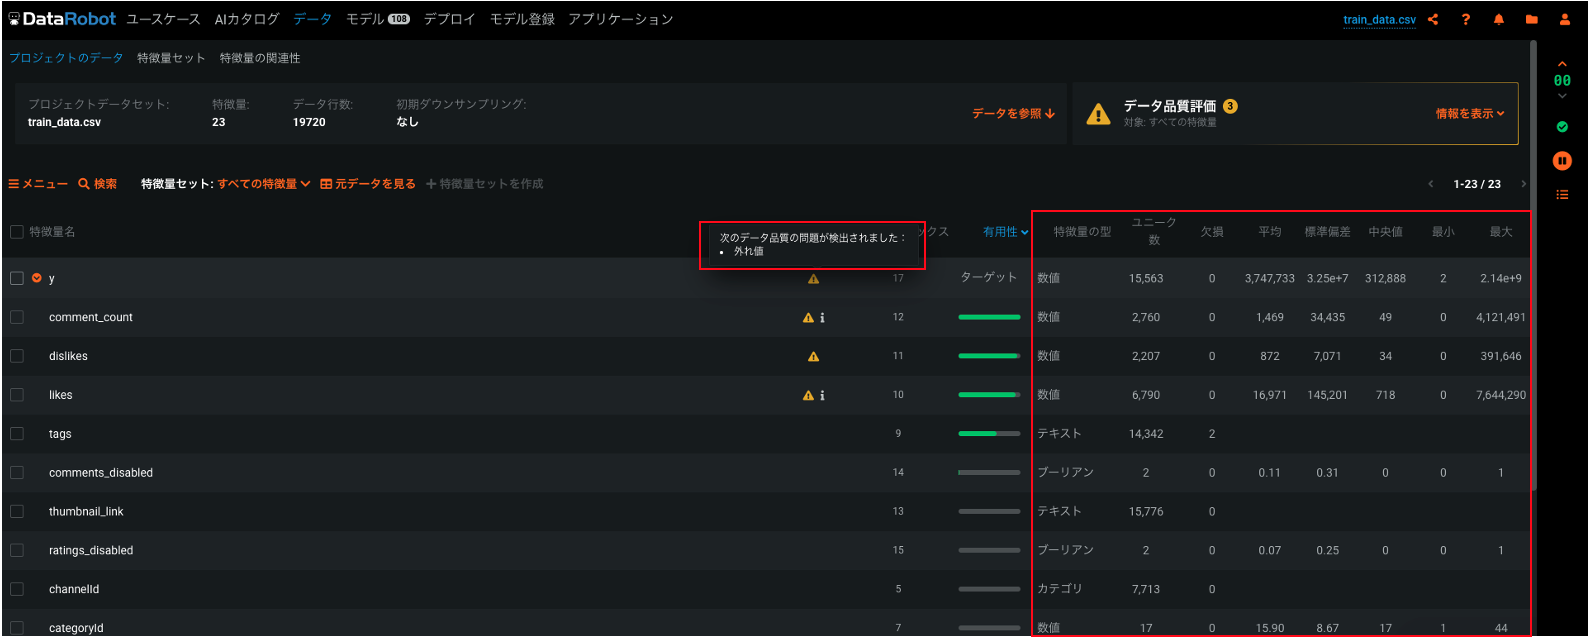Click 特徴量セットを作成 button
The width and height of the screenshot is (1590, 638).
[x=485, y=184]
